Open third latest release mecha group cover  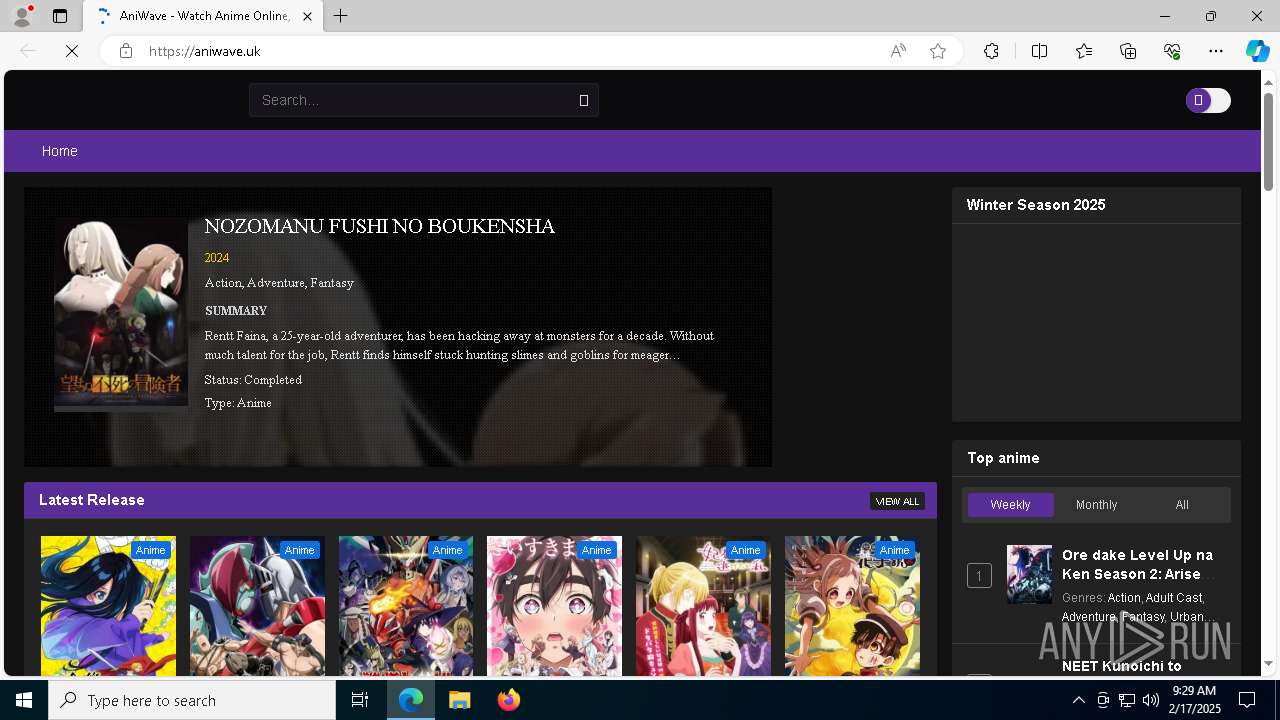tap(406, 606)
